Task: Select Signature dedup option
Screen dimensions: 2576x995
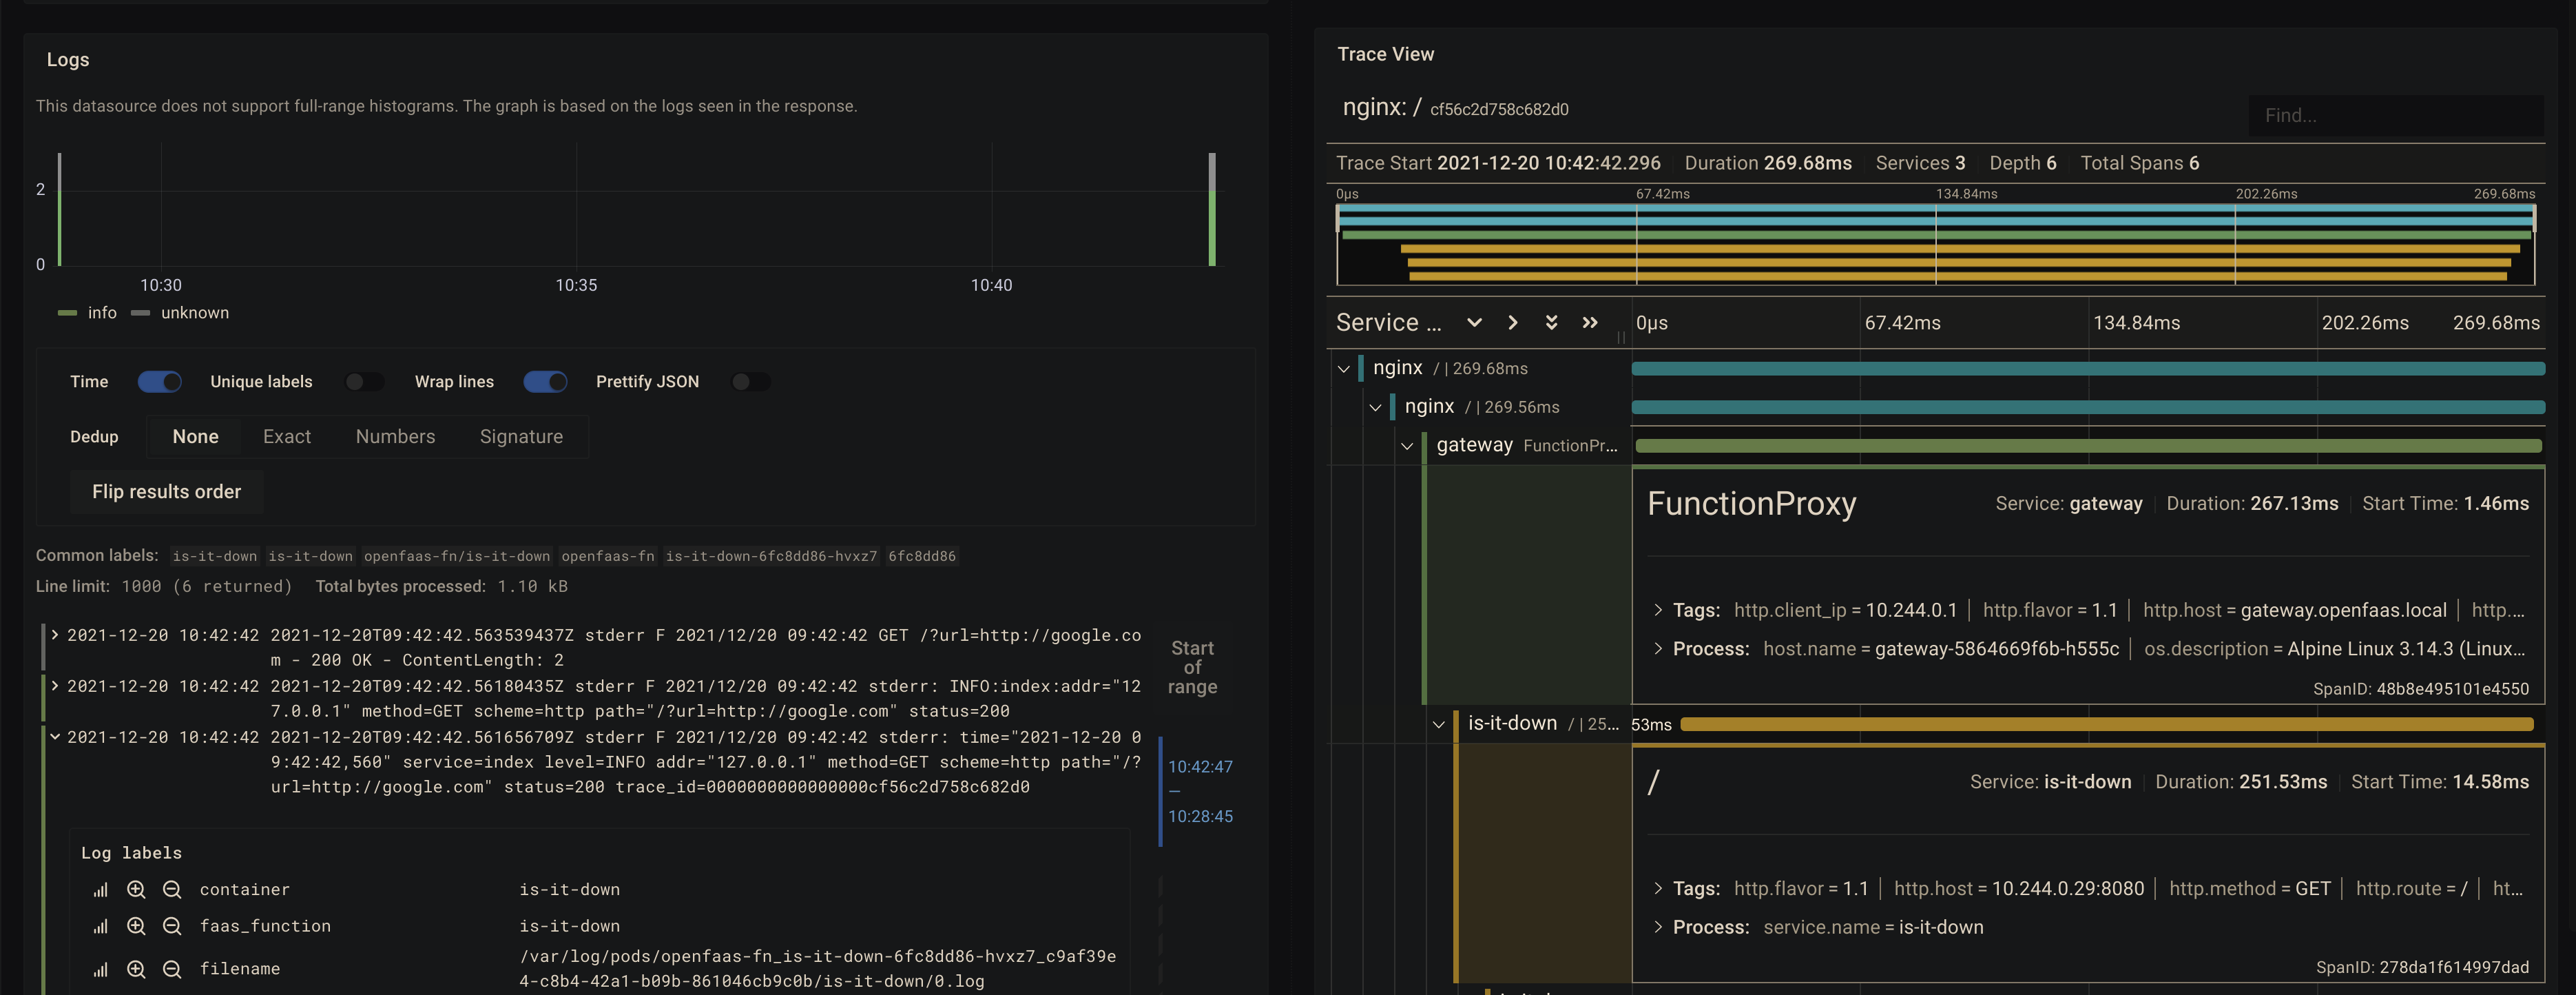Action: pos(521,437)
